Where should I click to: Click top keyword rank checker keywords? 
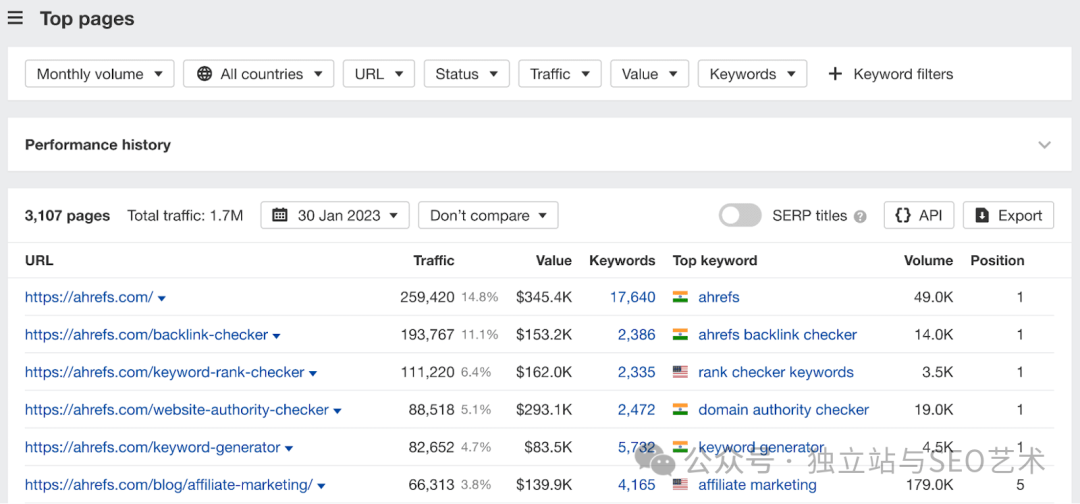pos(776,372)
